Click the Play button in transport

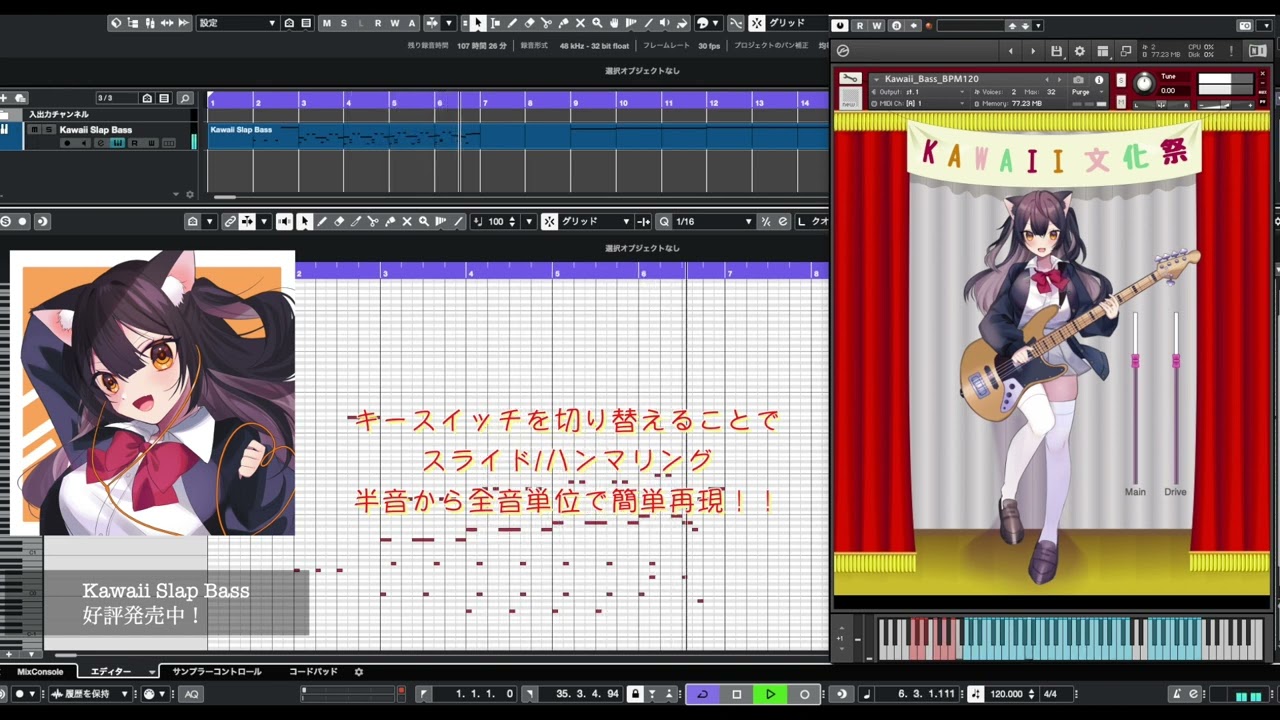coord(770,694)
